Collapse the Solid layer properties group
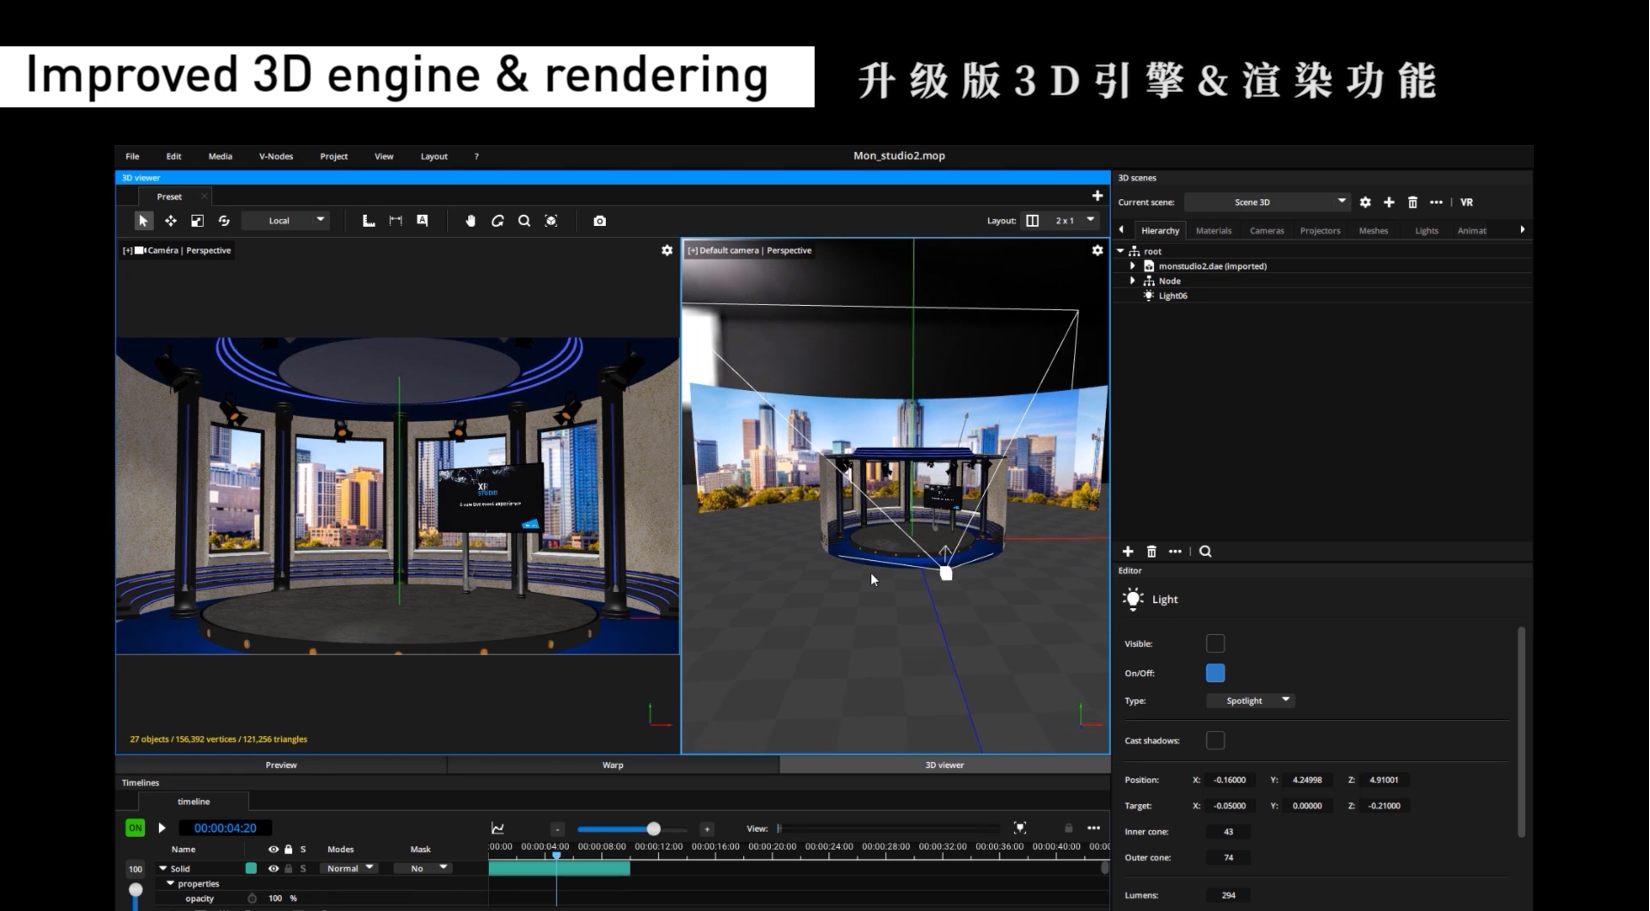This screenshot has width=1650, height=911. 170,884
